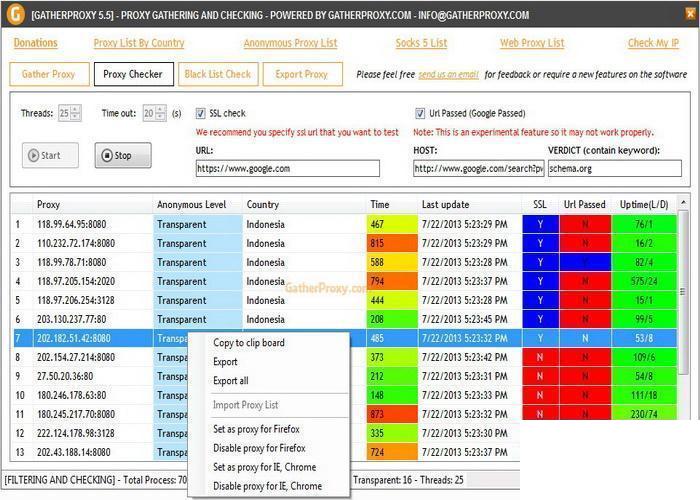Viewport: 700px width, 500px height.
Task: Switch to the Proxy Checker tab
Action: pos(133,74)
